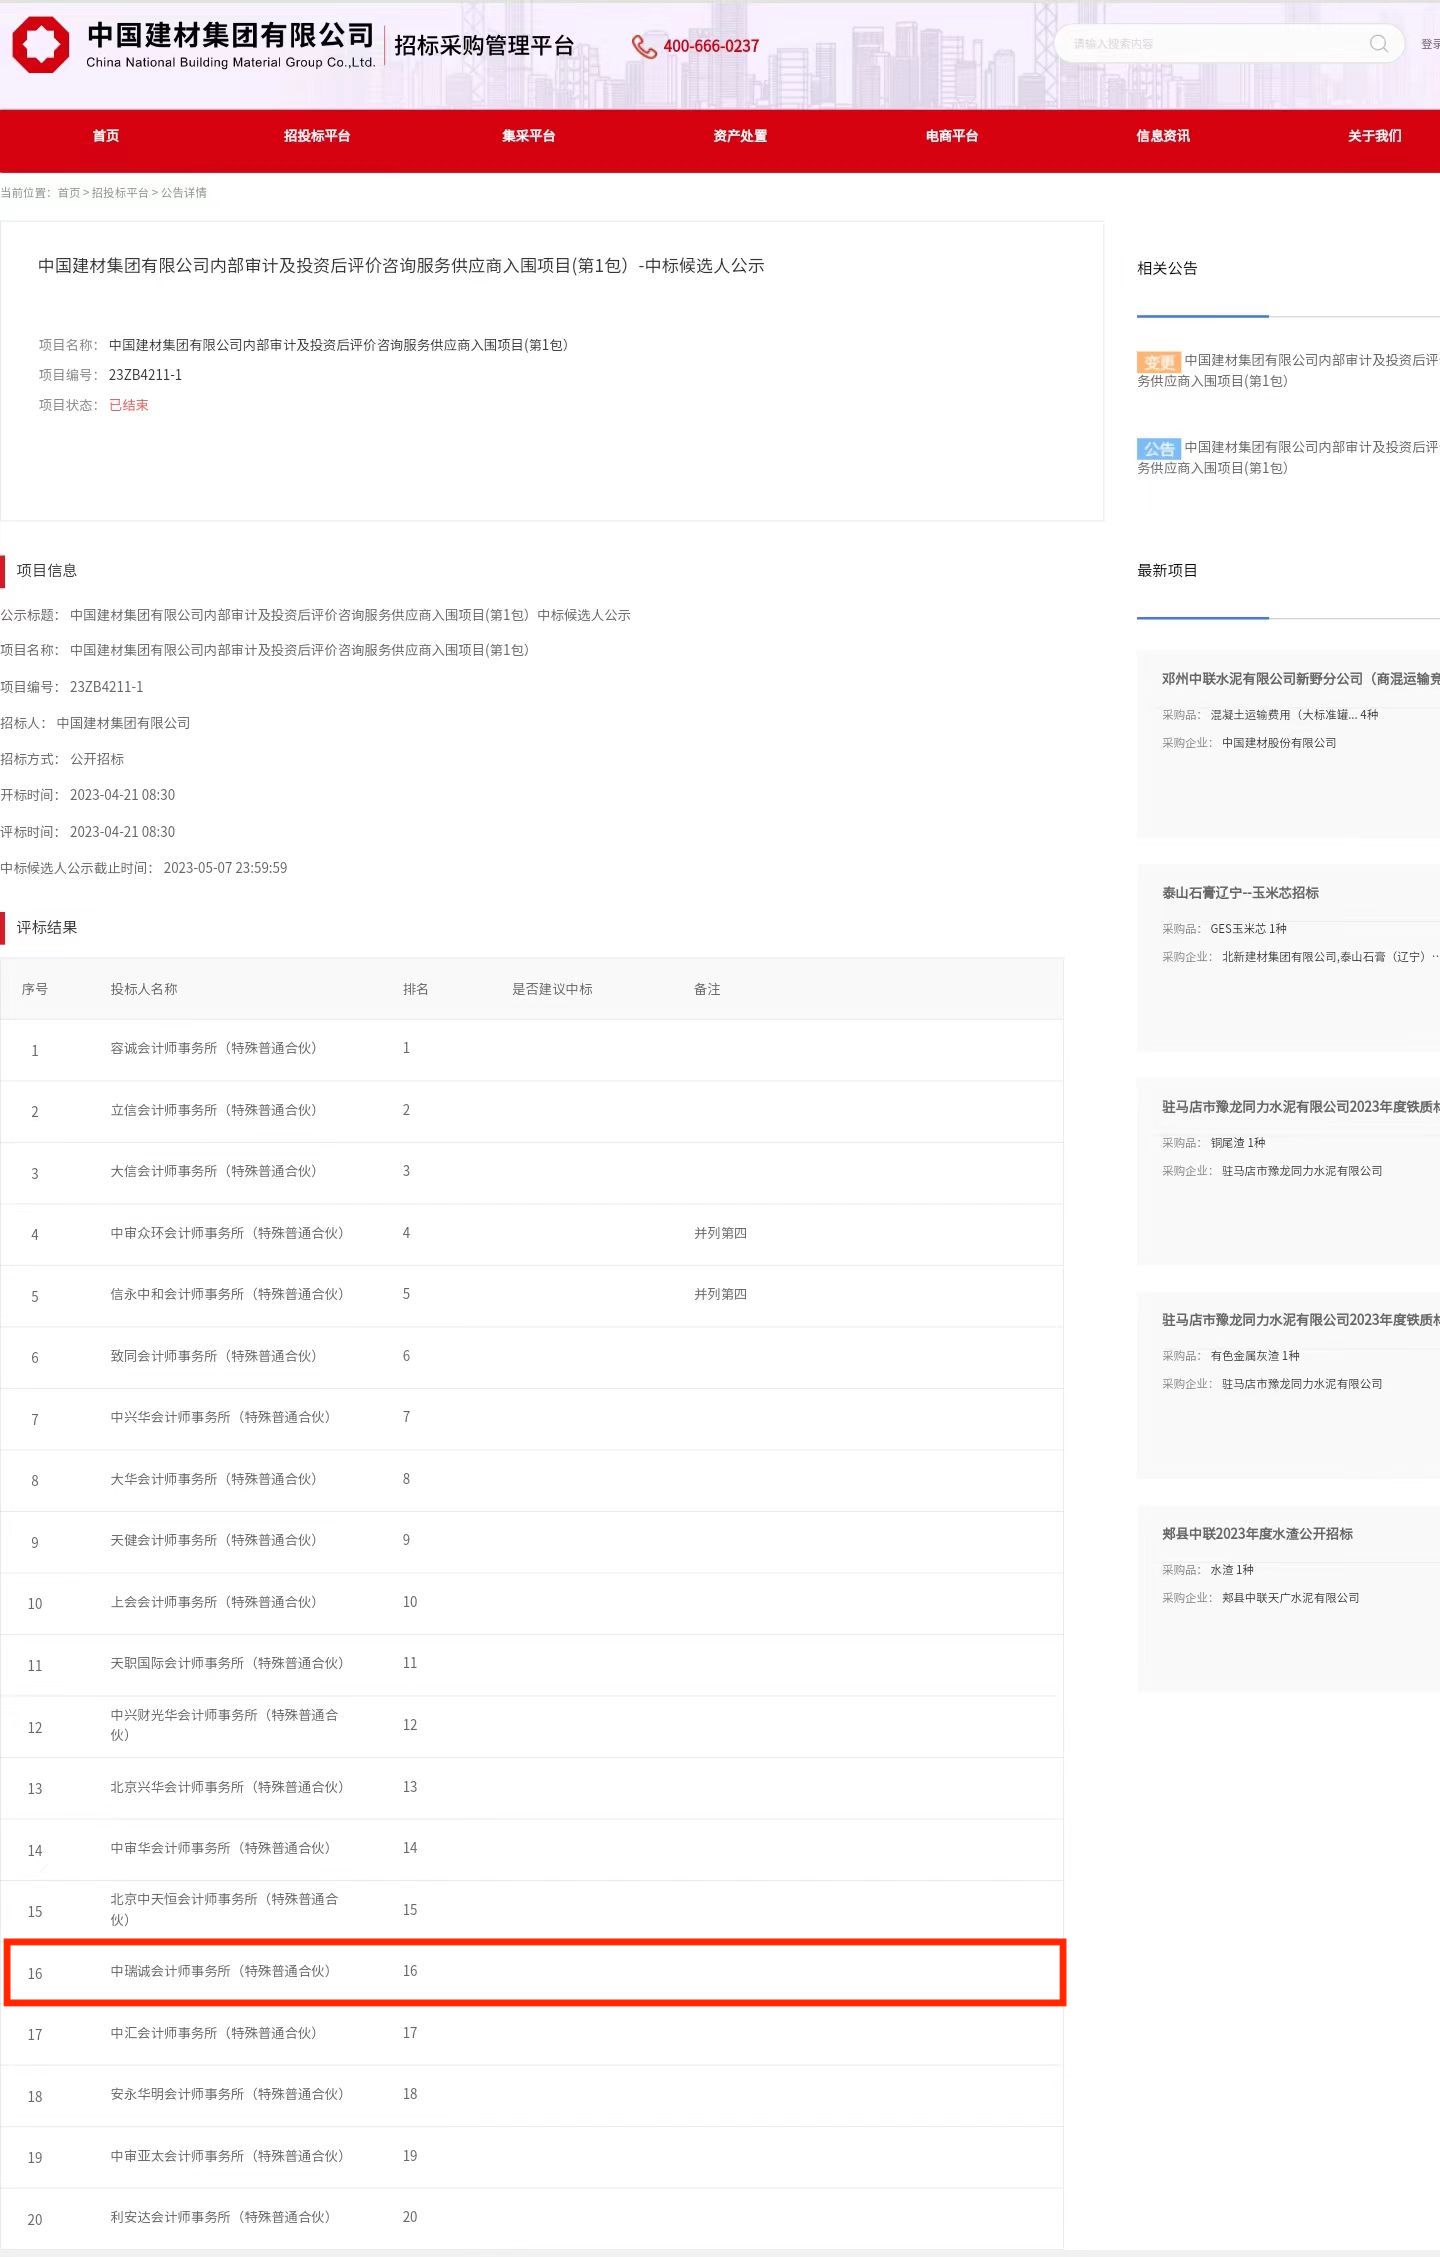The width and height of the screenshot is (1440, 2257).
Task: Click the 已结束 project status text
Action: pyautogui.click(x=129, y=405)
